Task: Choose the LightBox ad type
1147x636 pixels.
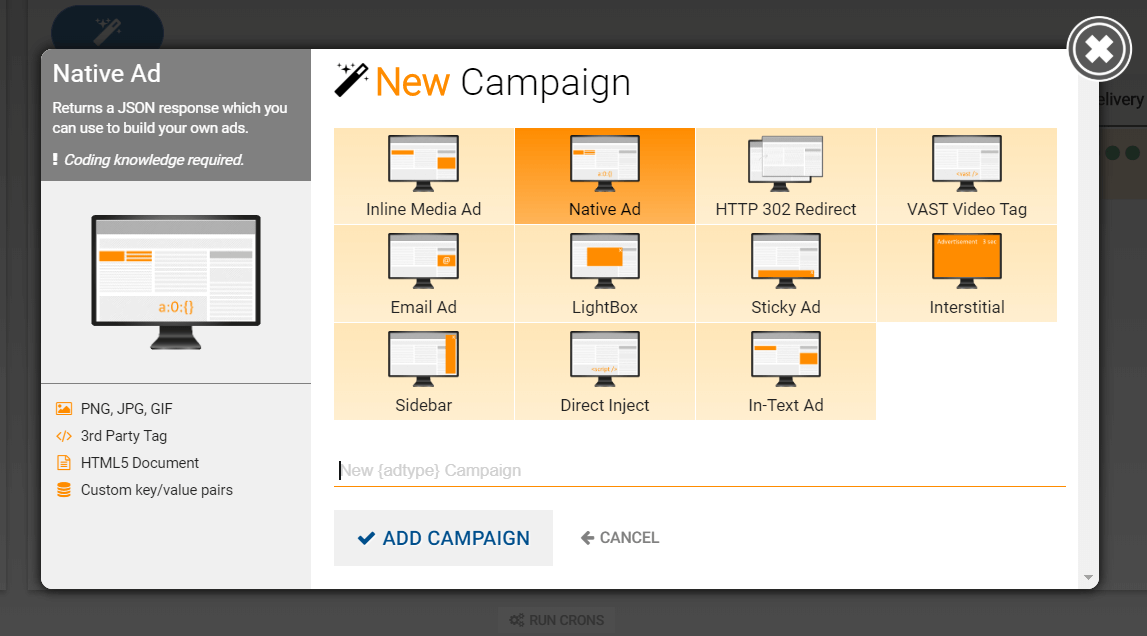Action: (x=604, y=273)
